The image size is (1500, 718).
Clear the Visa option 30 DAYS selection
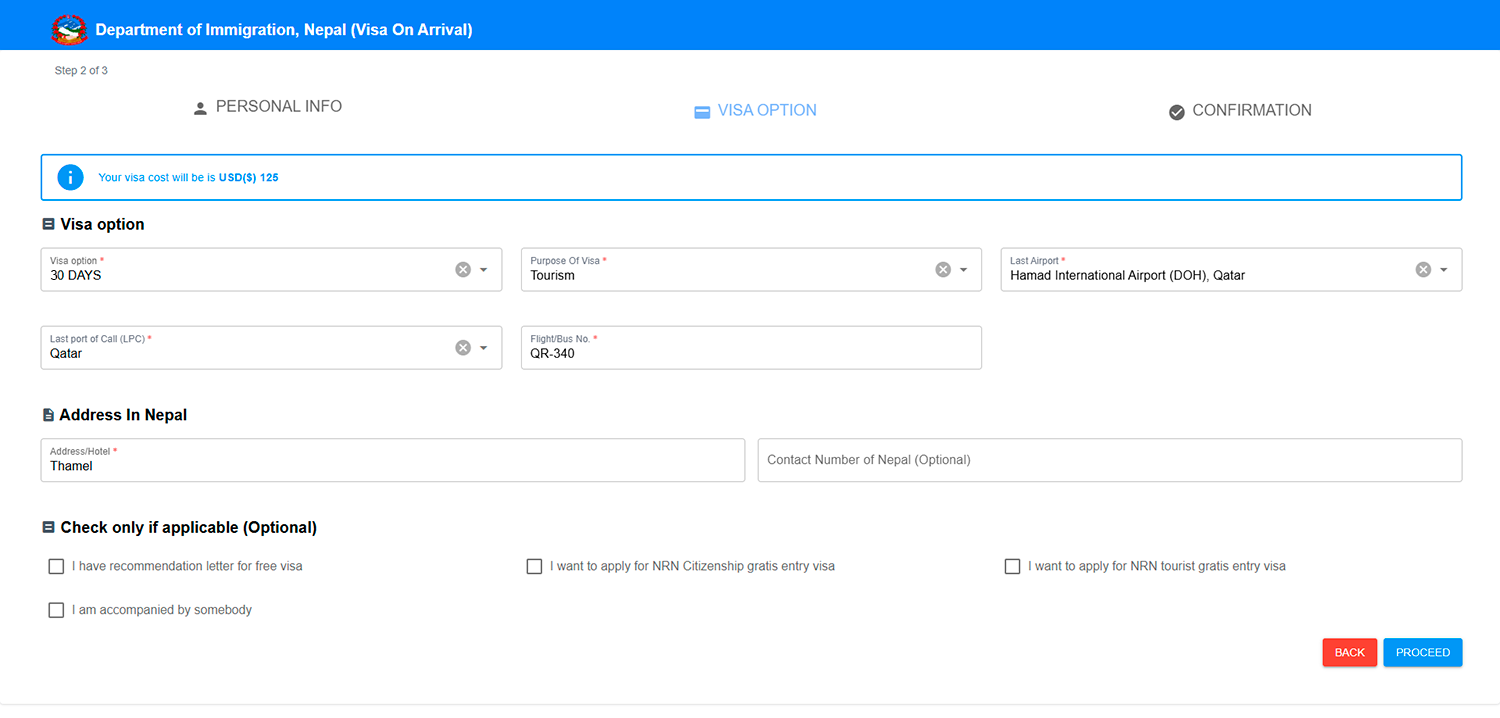tap(463, 269)
